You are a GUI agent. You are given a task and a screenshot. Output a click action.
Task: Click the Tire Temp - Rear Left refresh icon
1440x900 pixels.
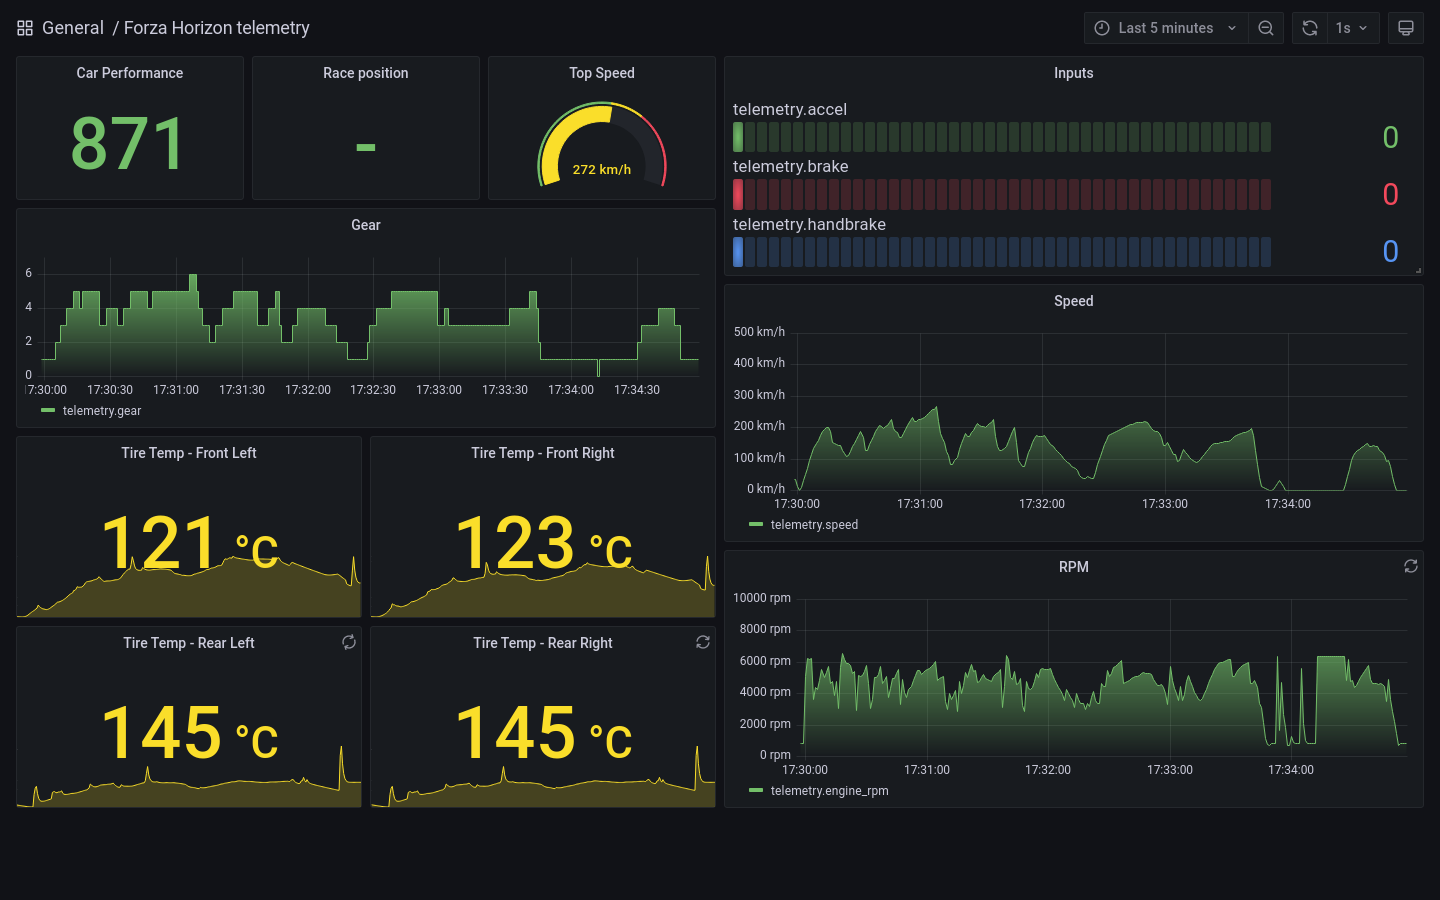point(349,642)
